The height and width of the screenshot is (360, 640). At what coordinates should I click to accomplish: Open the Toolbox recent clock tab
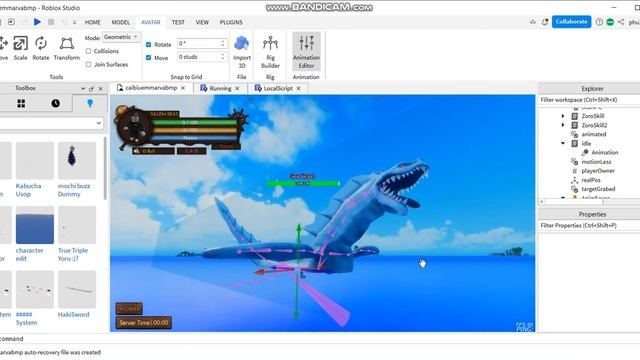(56, 104)
